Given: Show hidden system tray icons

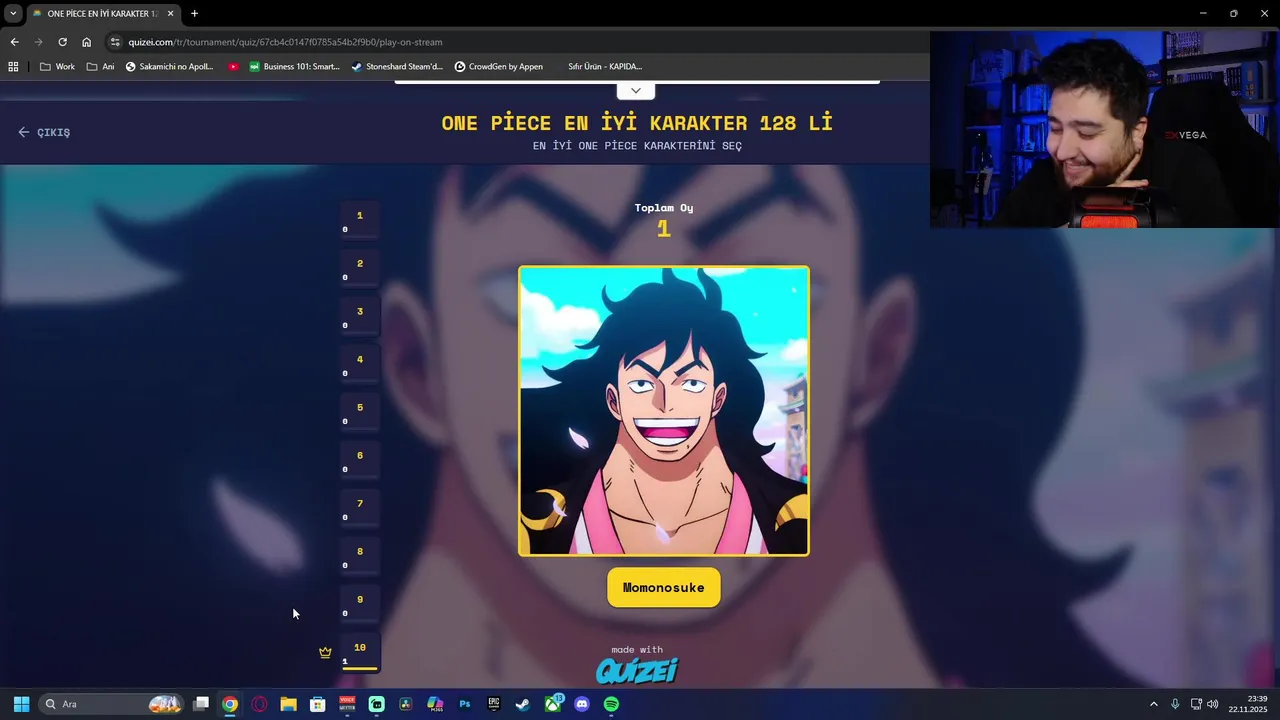Looking at the screenshot, I should [1153, 704].
